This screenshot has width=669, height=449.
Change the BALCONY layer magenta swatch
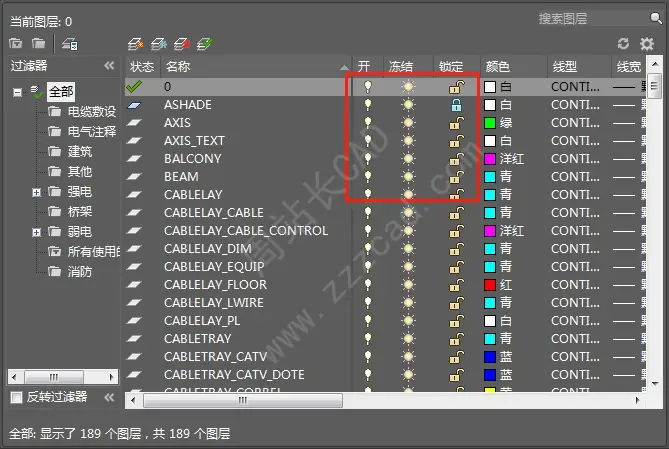coord(490,159)
